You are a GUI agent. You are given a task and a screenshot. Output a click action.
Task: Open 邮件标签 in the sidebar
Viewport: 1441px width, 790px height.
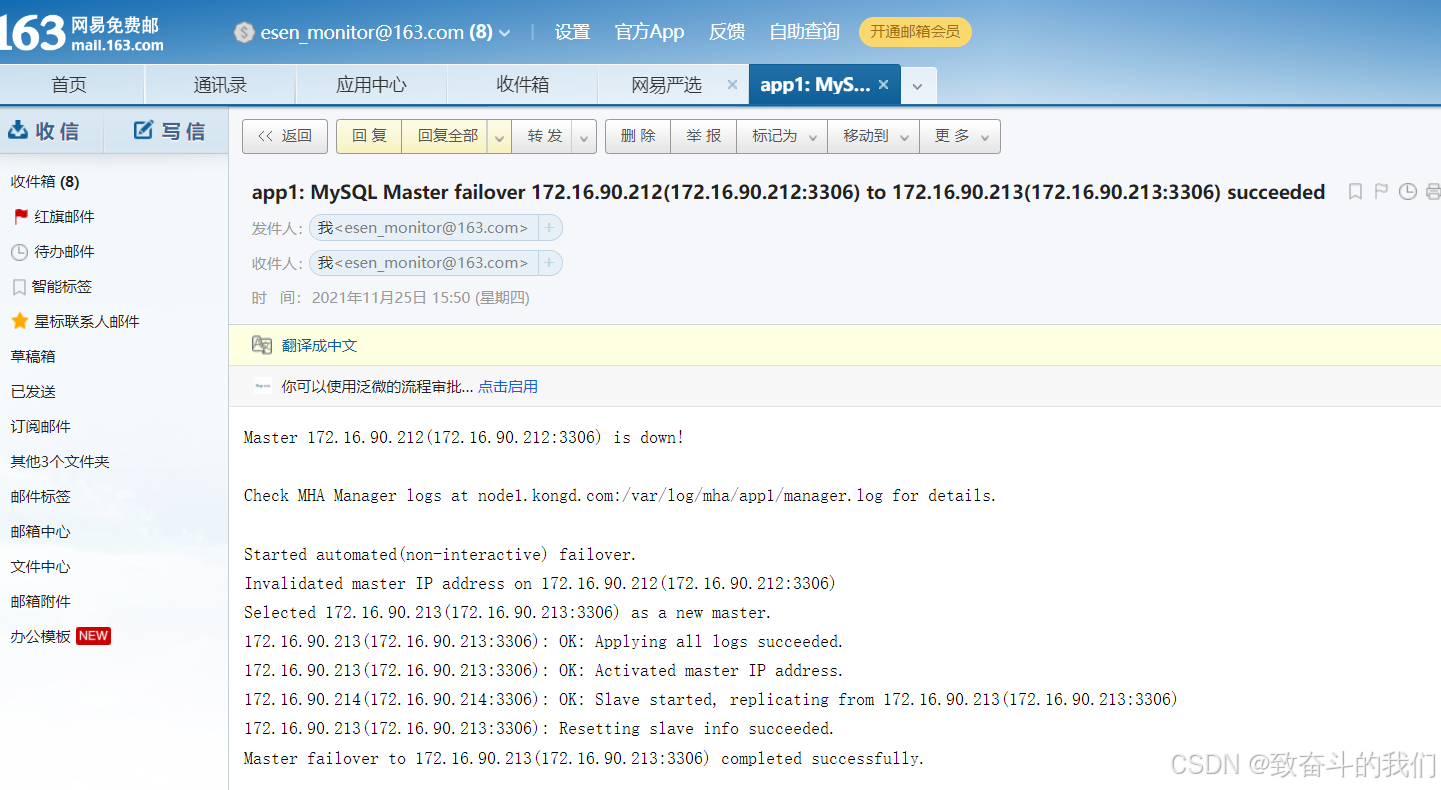41,497
